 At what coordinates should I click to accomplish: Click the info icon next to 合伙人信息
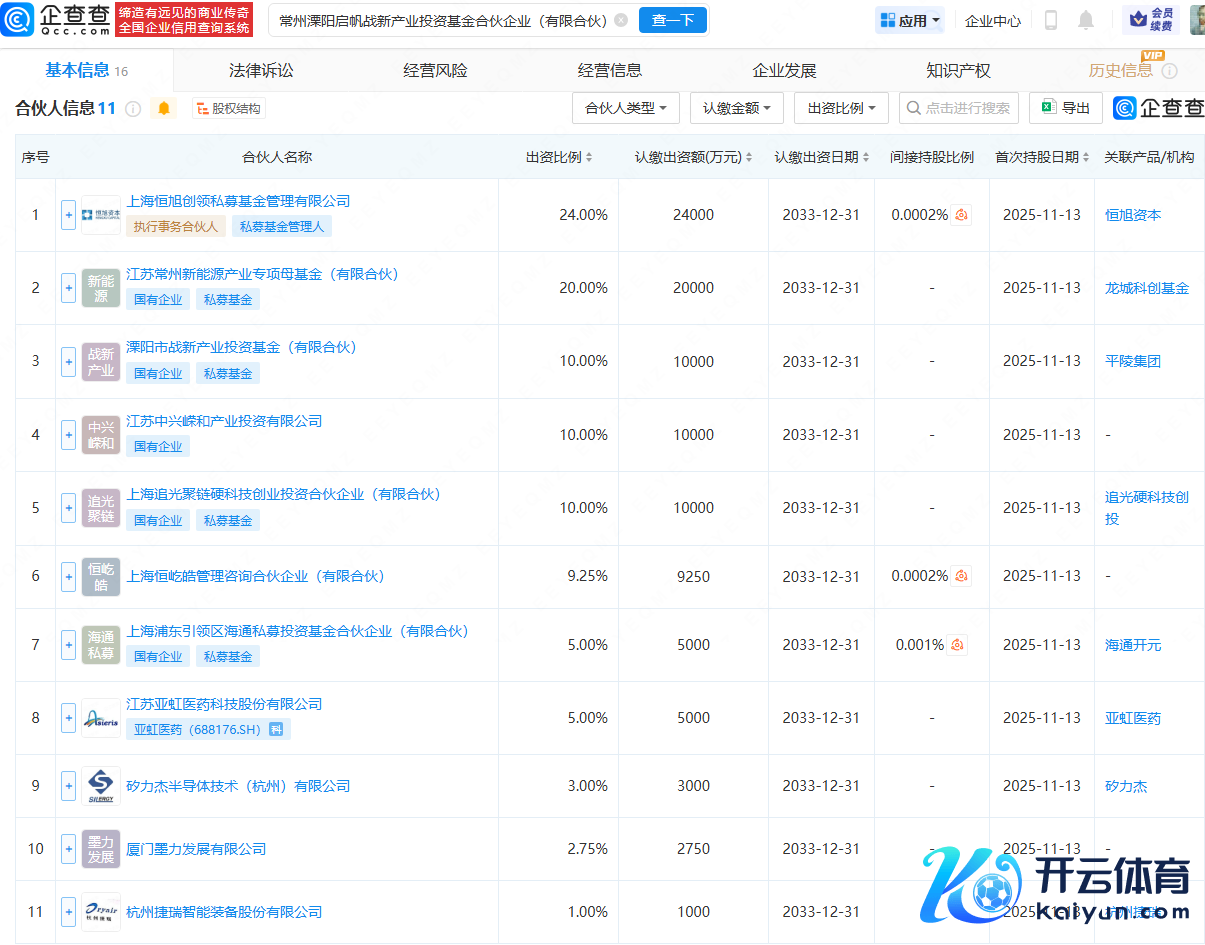point(133,109)
